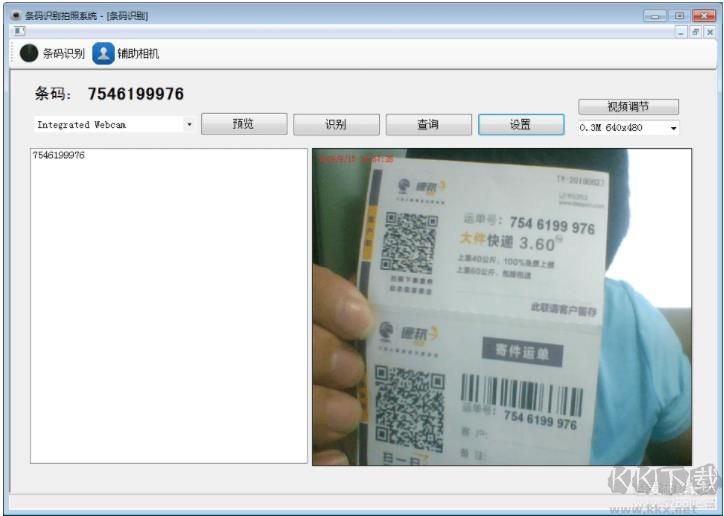
Task: Minimize the main application window
Action: 656,16
